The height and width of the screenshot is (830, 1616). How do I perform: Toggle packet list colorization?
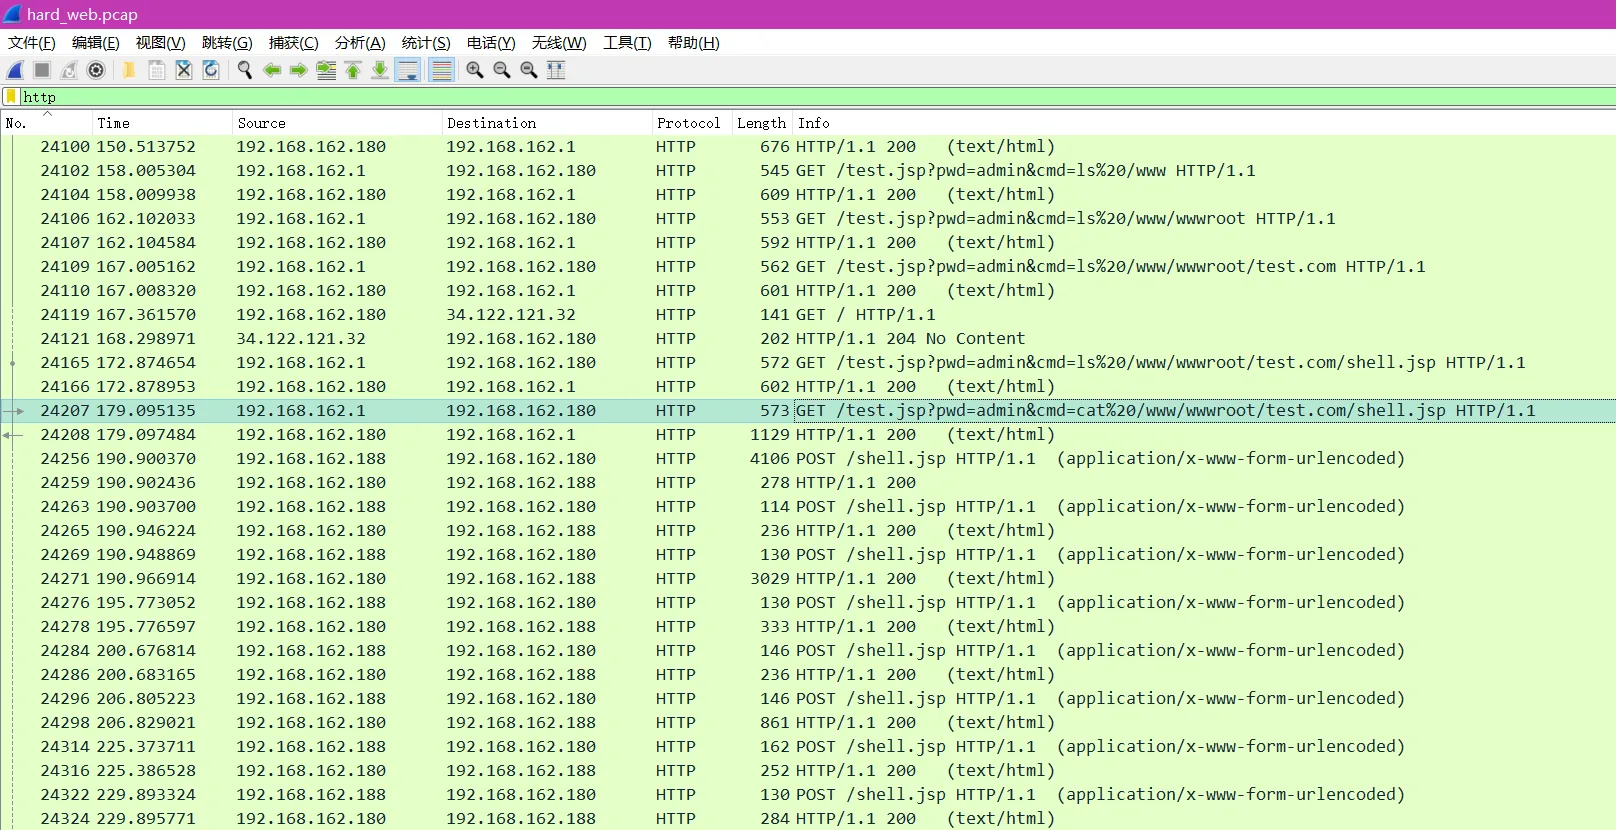pyautogui.click(x=441, y=70)
